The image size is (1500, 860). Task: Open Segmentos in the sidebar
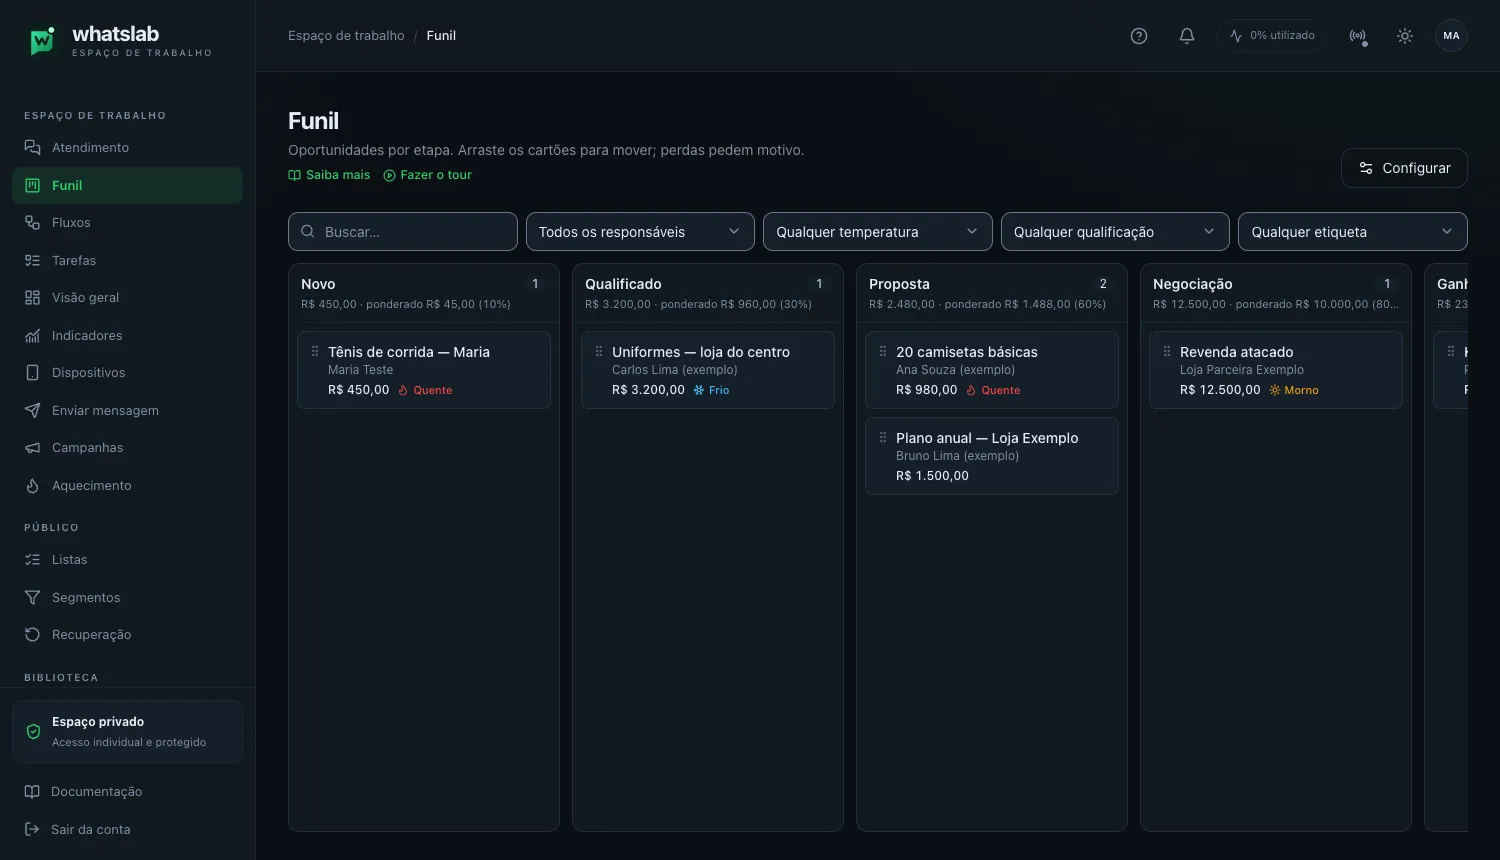(127, 598)
